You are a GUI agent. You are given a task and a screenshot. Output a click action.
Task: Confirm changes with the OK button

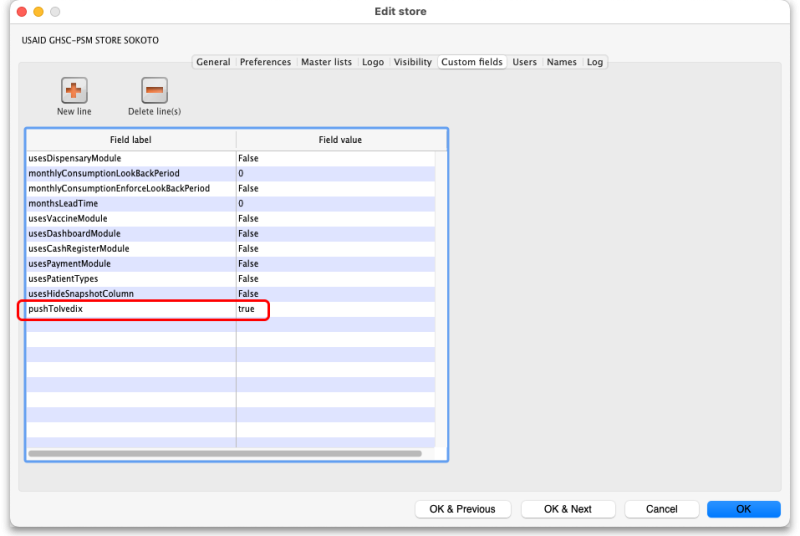point(743,509)
